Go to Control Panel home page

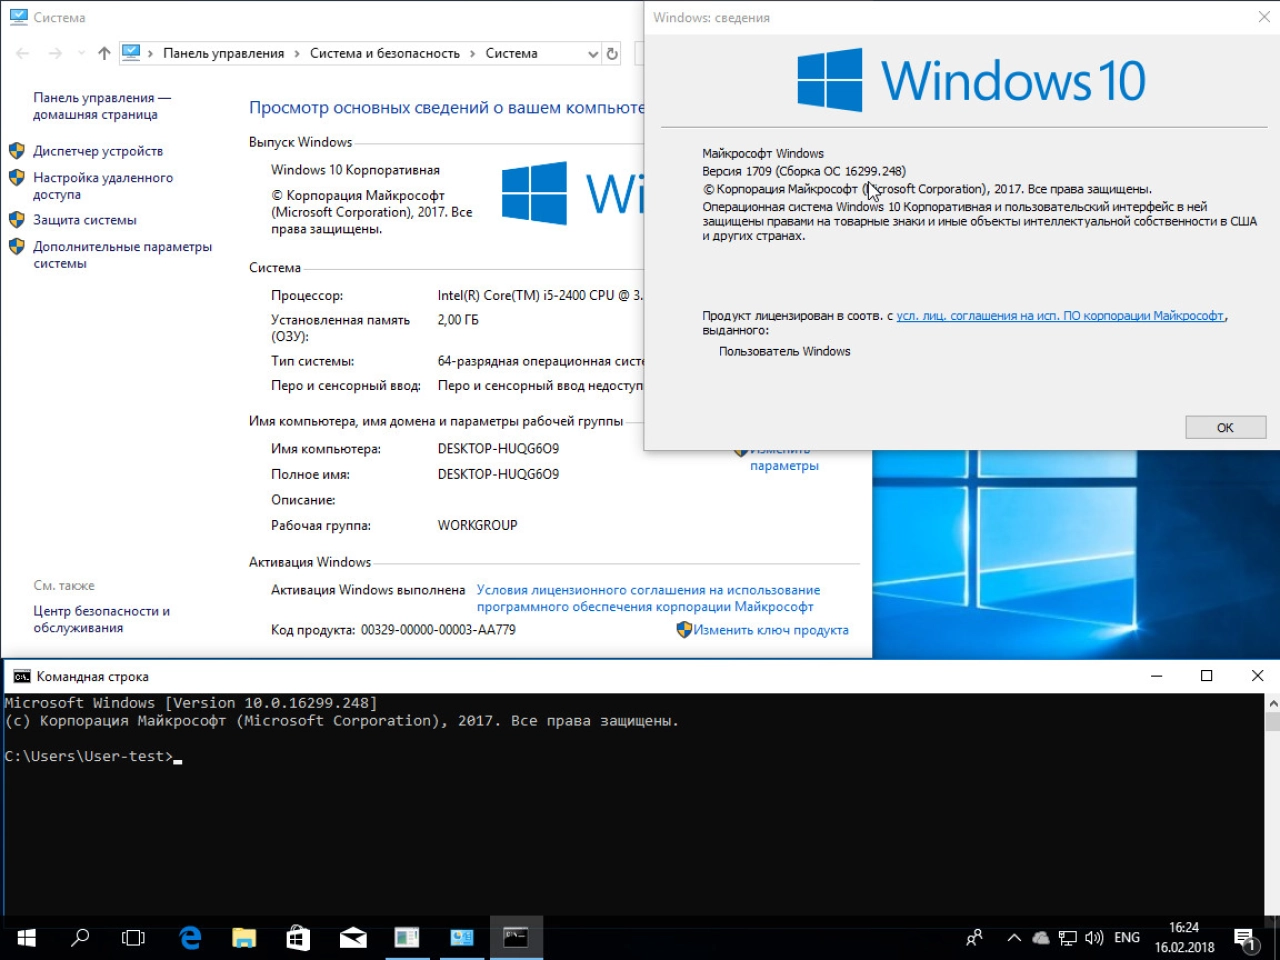pos(102,106)
